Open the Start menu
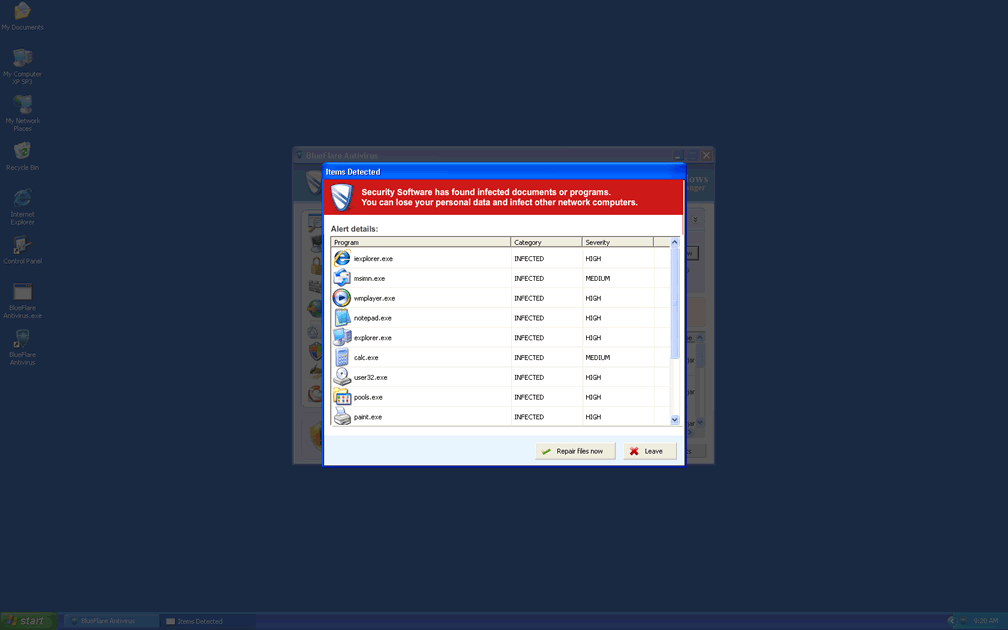This screenshot has width=1008, height=630. pyautogui.click(x=28, y=621)
